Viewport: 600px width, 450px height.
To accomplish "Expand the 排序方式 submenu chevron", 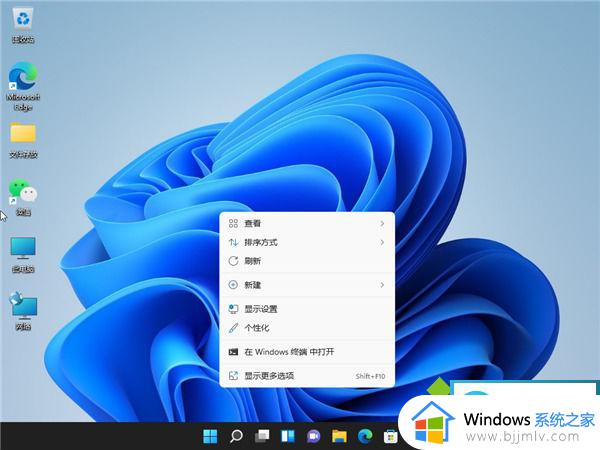I will click(x=382, y=242).
